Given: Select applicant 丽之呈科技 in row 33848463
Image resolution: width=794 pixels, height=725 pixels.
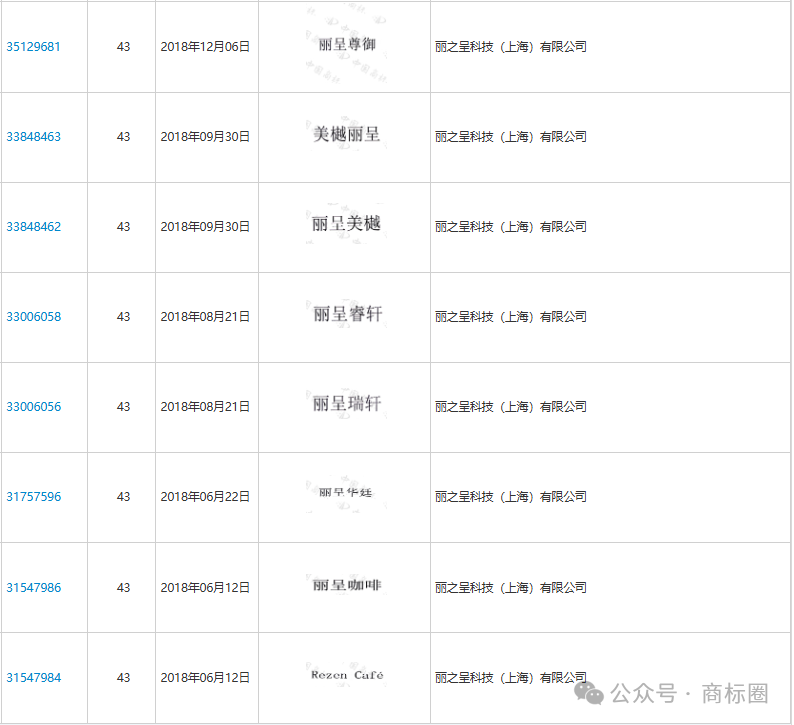Looking at the screenshot, I should click(510, 137).
